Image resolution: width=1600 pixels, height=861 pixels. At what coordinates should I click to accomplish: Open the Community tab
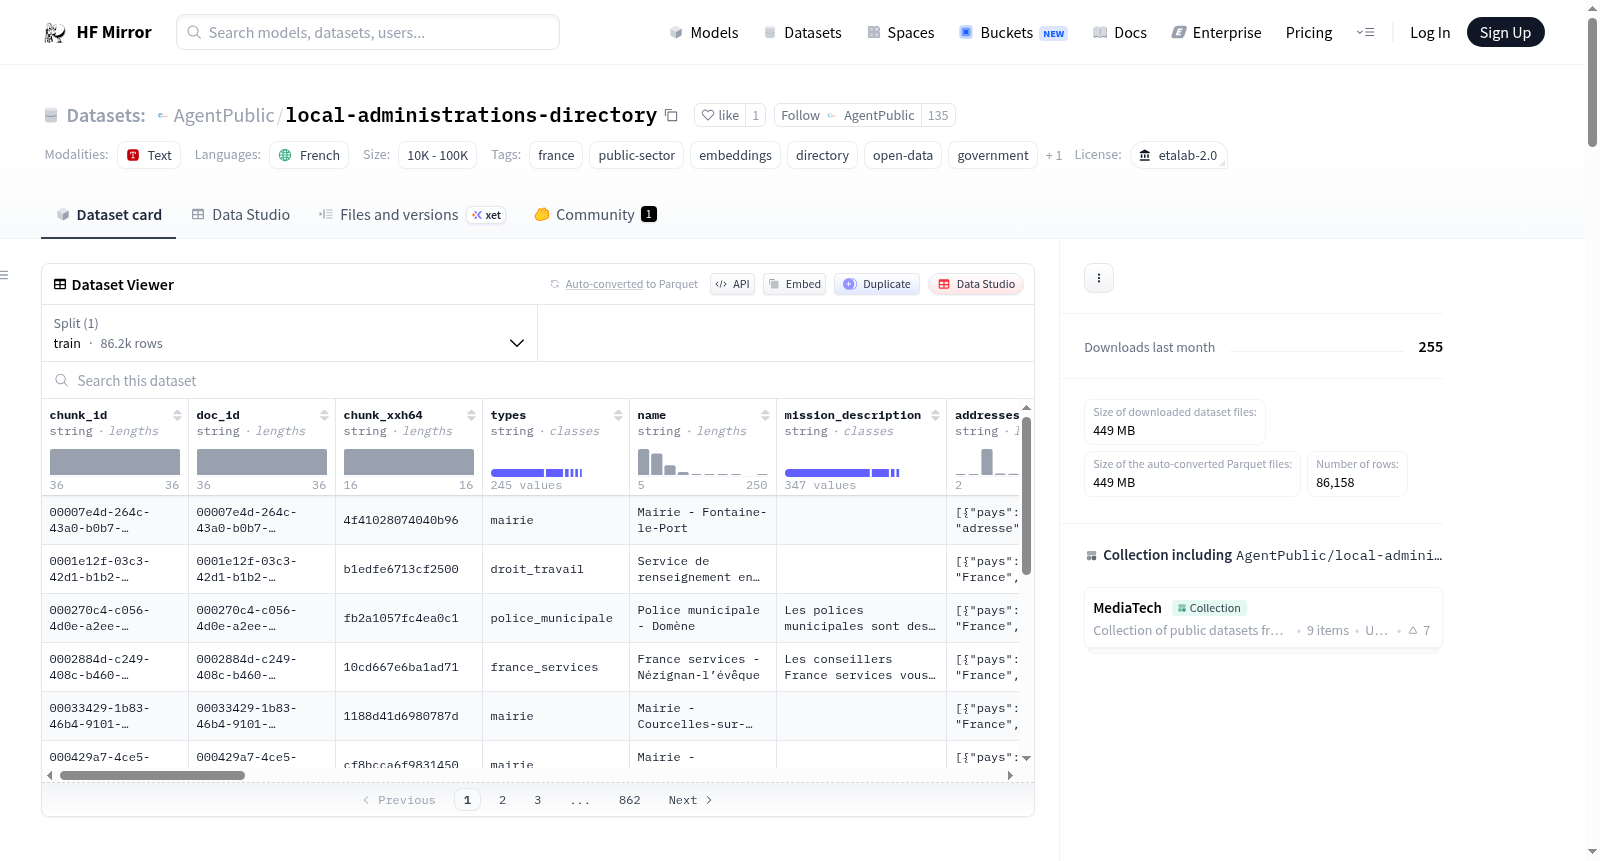point(595,215)
